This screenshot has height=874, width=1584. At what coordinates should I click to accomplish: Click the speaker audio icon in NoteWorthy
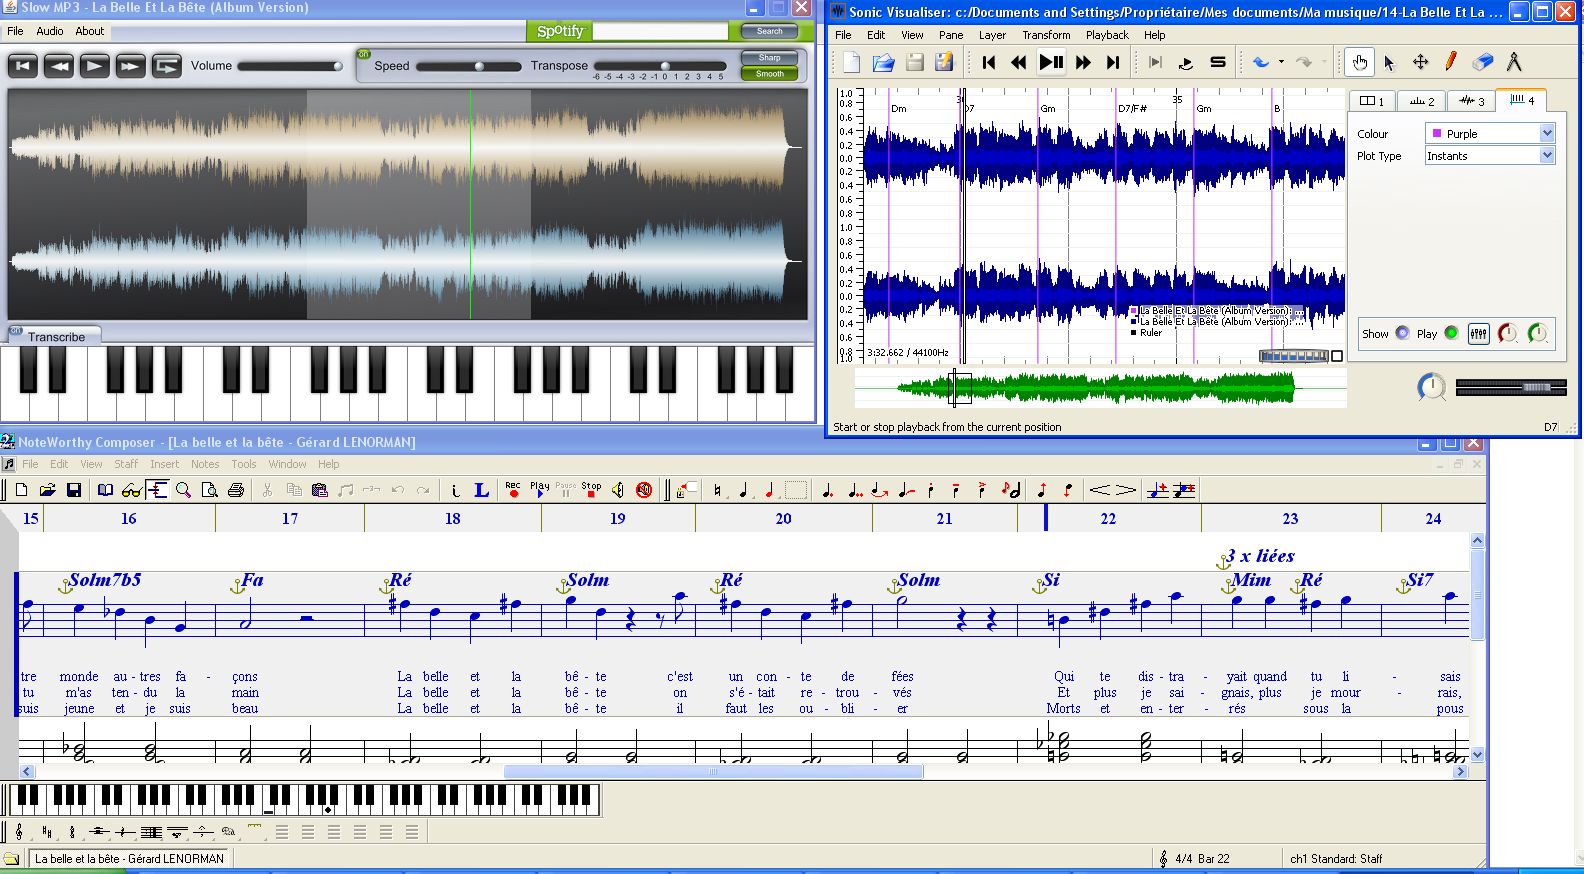point(617,490)
